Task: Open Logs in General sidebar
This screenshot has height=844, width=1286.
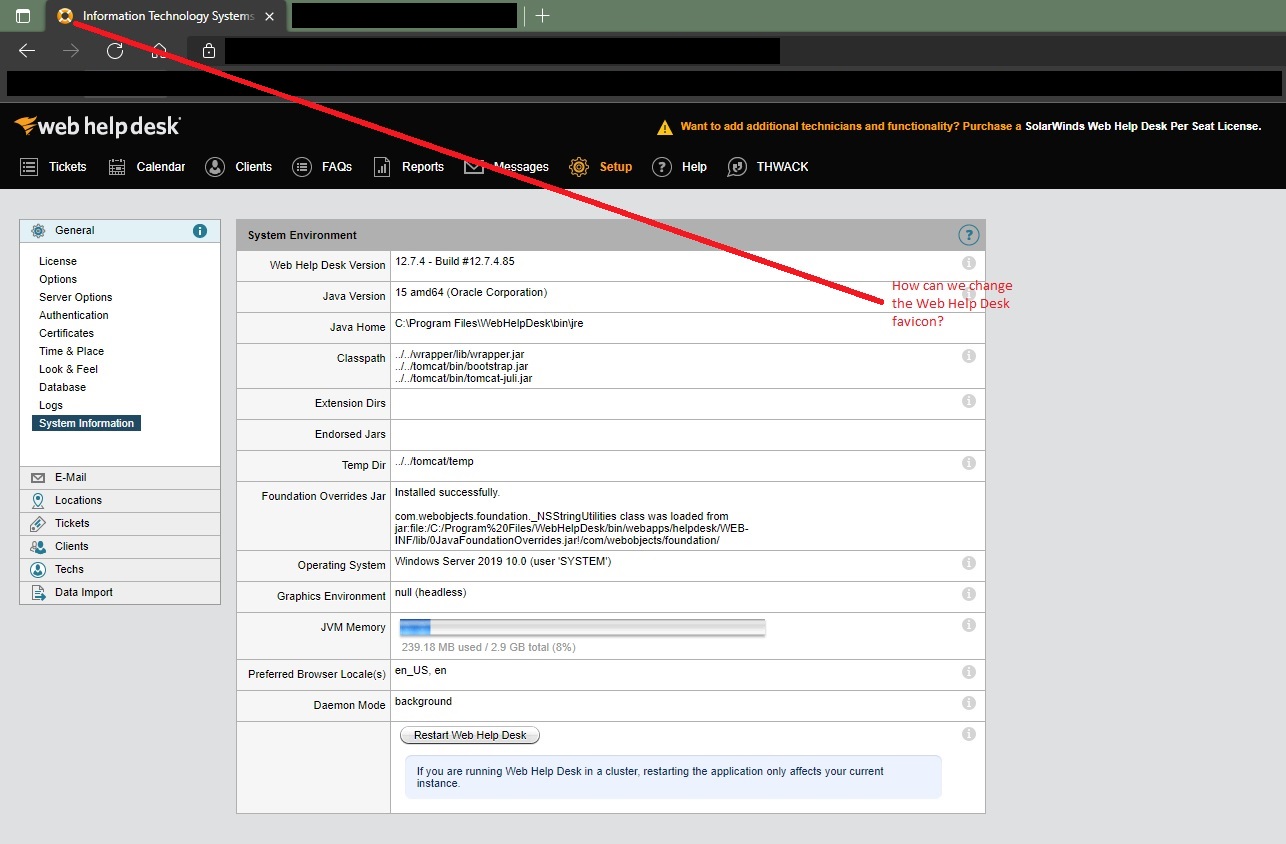Action: tap(51, 405)
